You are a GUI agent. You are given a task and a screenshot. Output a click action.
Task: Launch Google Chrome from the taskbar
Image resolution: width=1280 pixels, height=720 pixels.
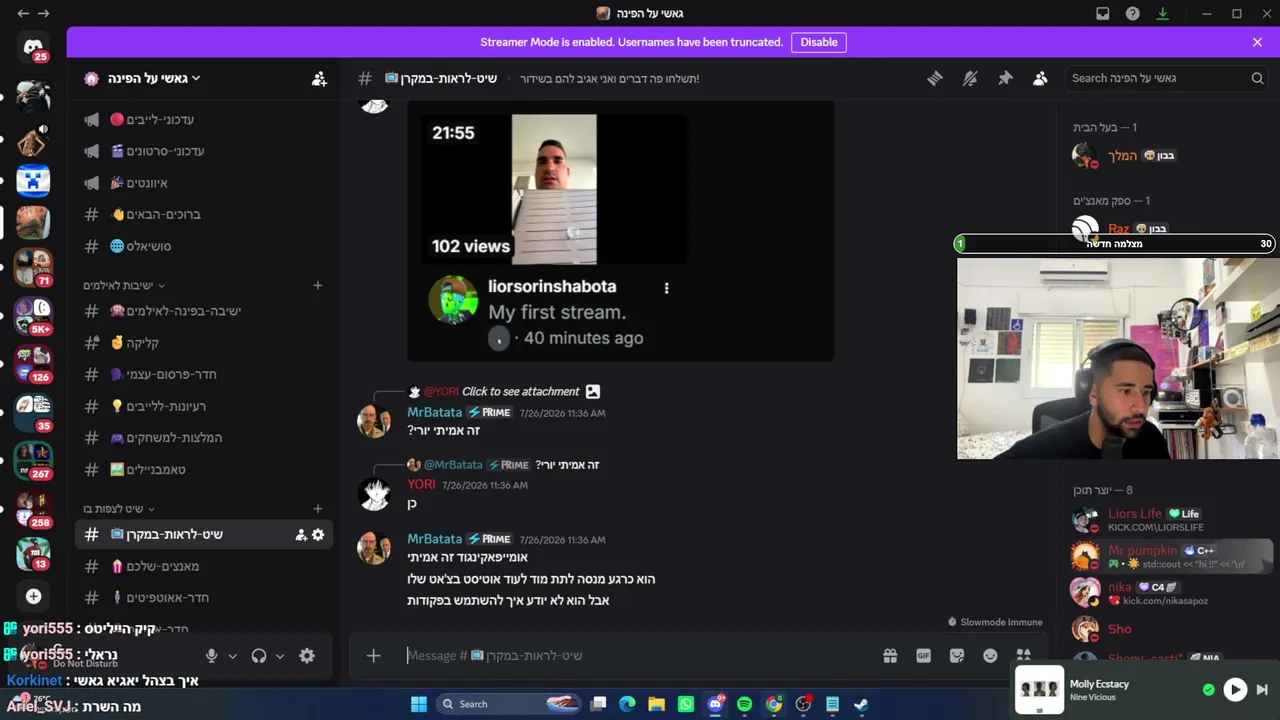(x=773, y=704)
